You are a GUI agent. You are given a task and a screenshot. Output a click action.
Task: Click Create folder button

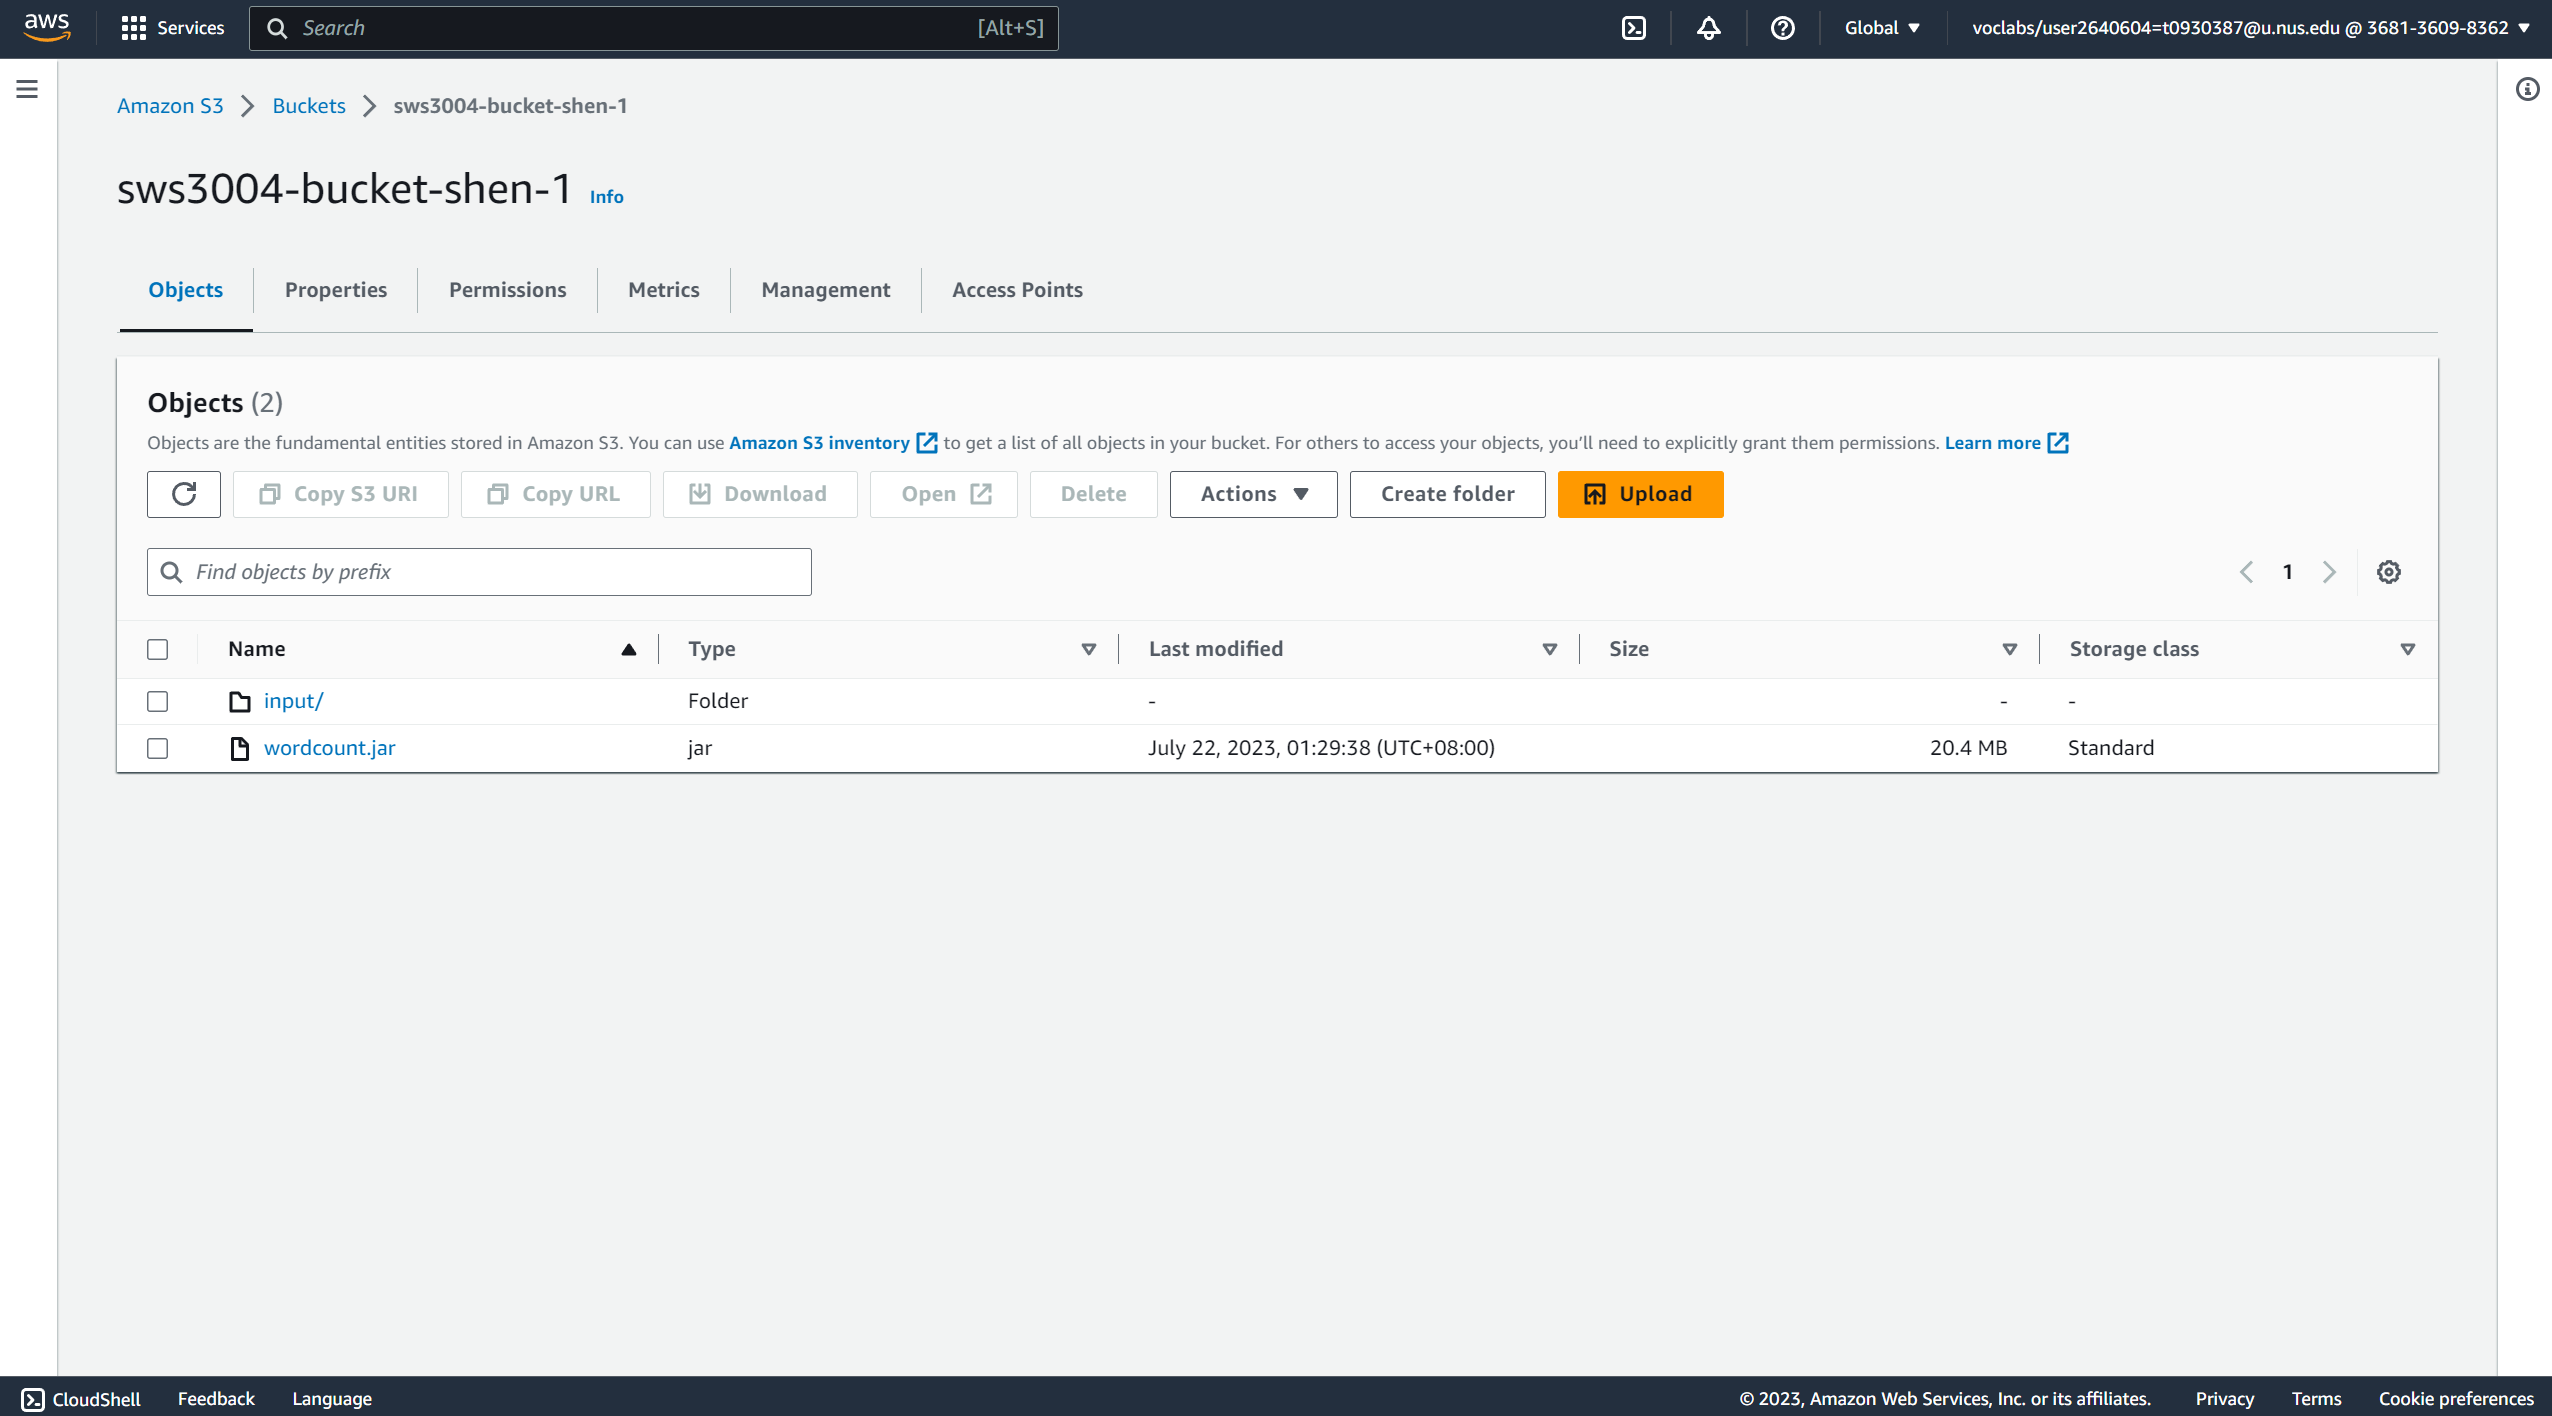pyautogui.click(x=1447, y=494)
